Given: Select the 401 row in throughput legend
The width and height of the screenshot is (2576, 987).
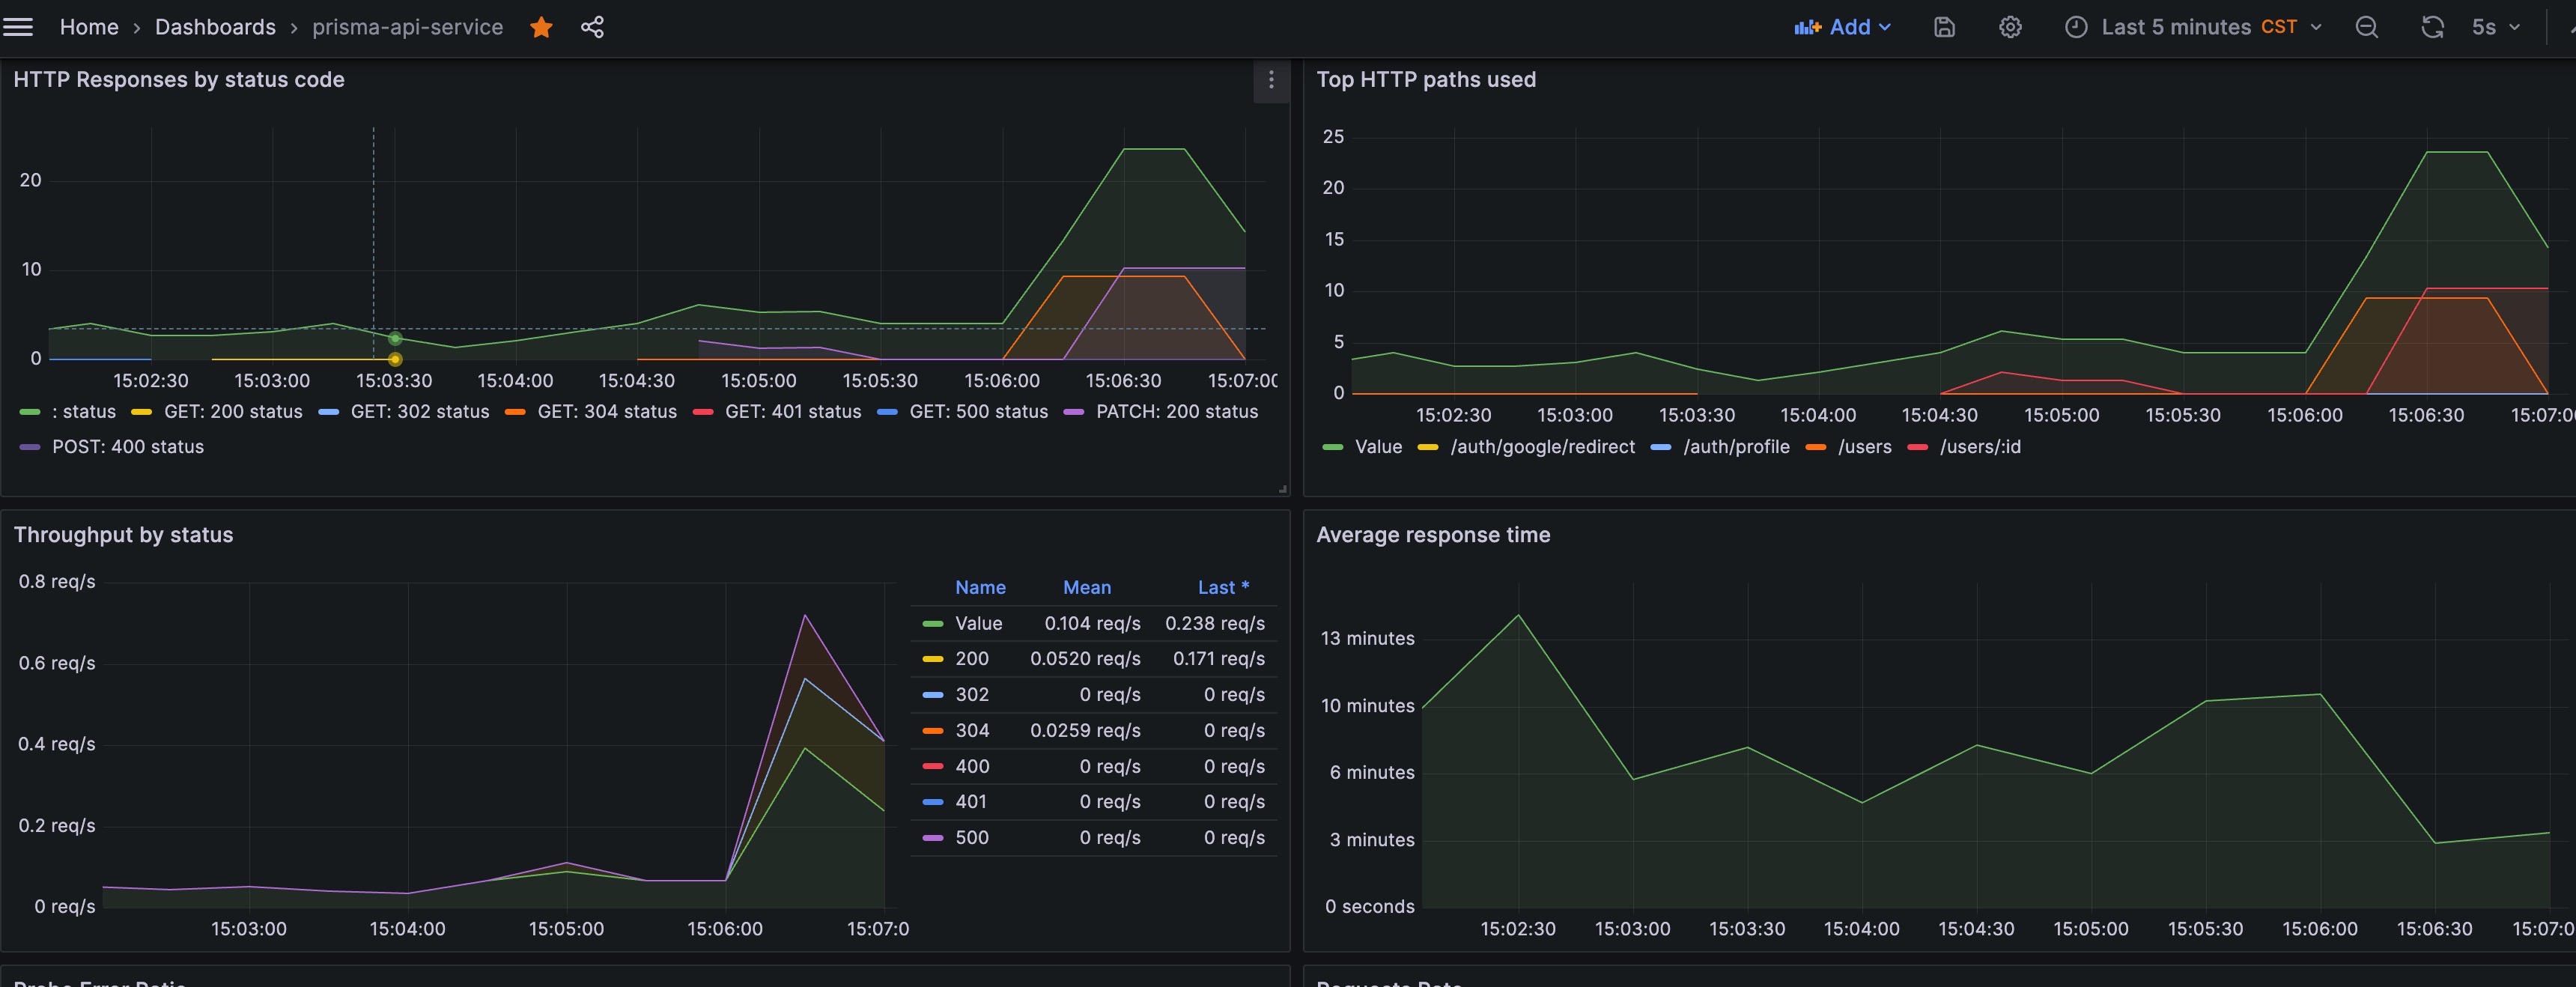Looking at the screenshot, I should [x=1094, y=802].
